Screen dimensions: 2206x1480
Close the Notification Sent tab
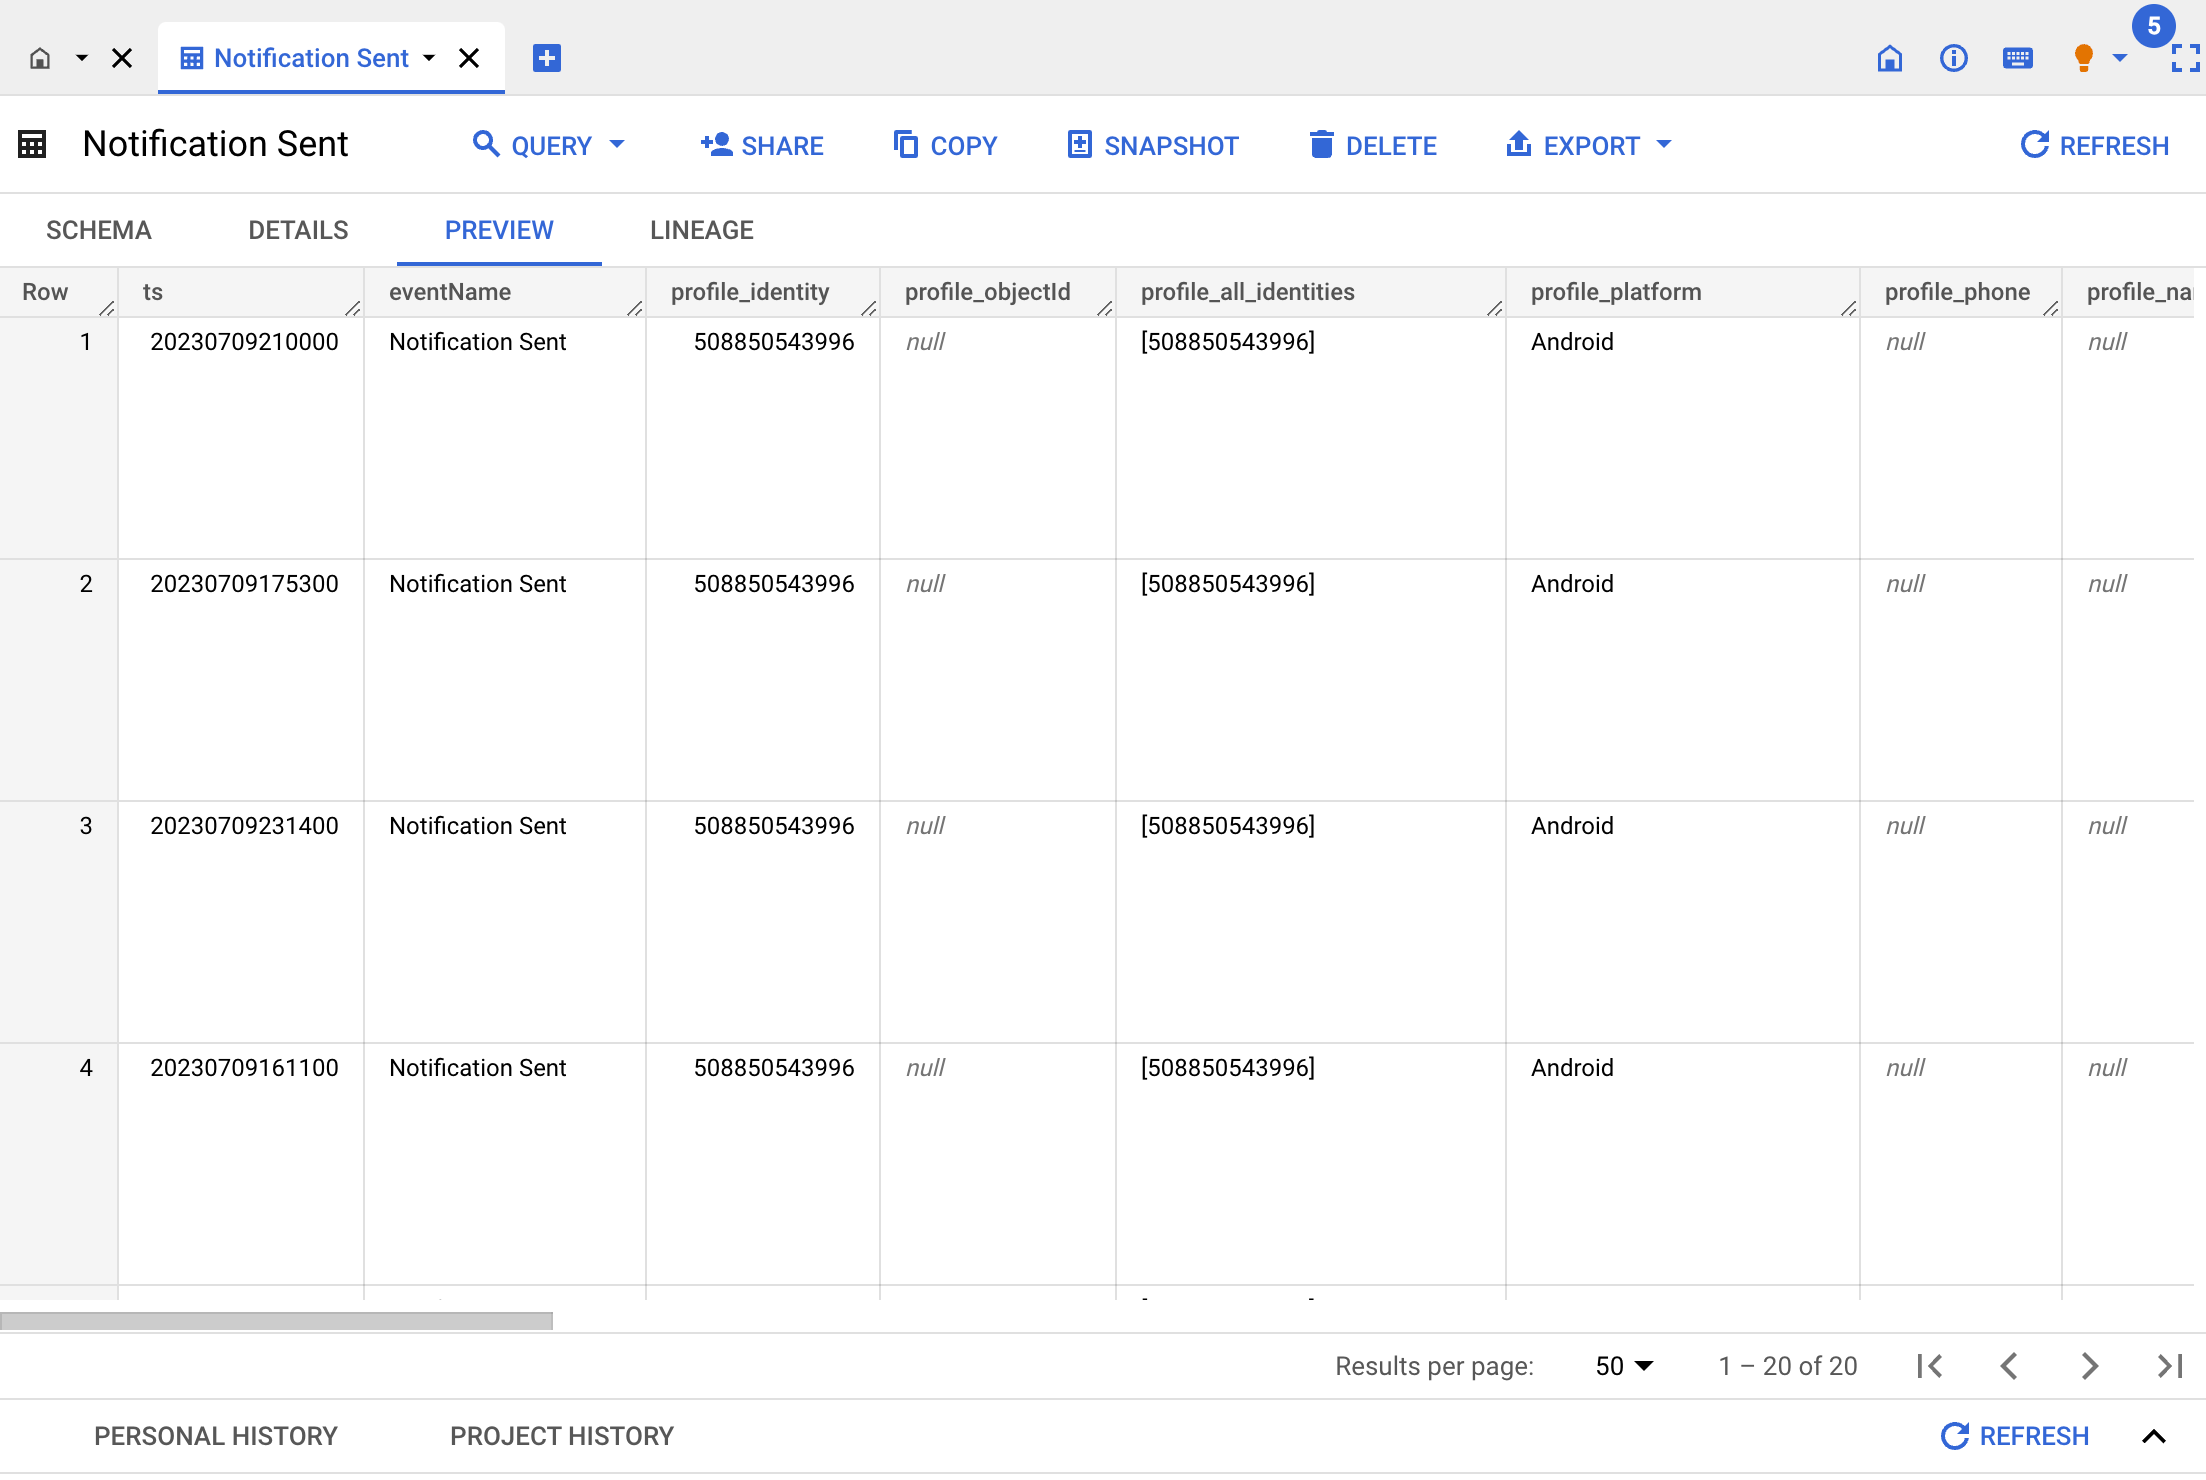469,58
